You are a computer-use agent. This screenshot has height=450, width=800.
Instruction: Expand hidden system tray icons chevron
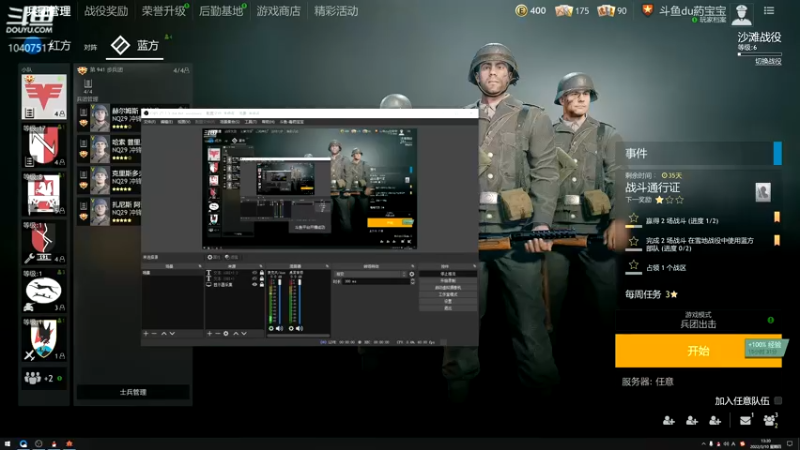pos(704,444)
